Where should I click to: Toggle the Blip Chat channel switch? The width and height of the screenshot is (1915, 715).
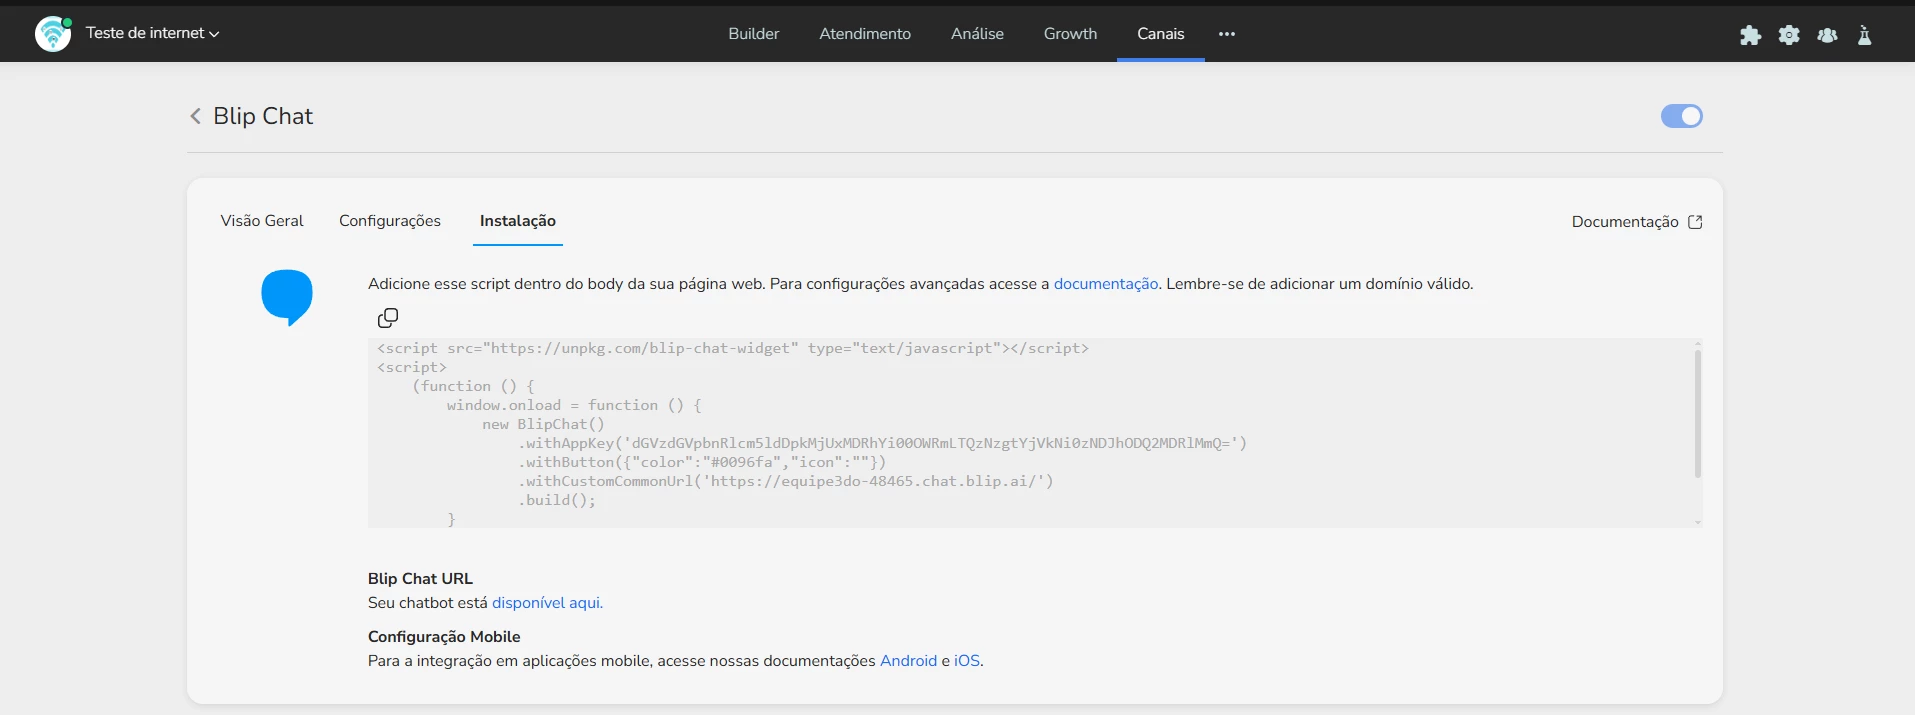[x=1682, y=116]
